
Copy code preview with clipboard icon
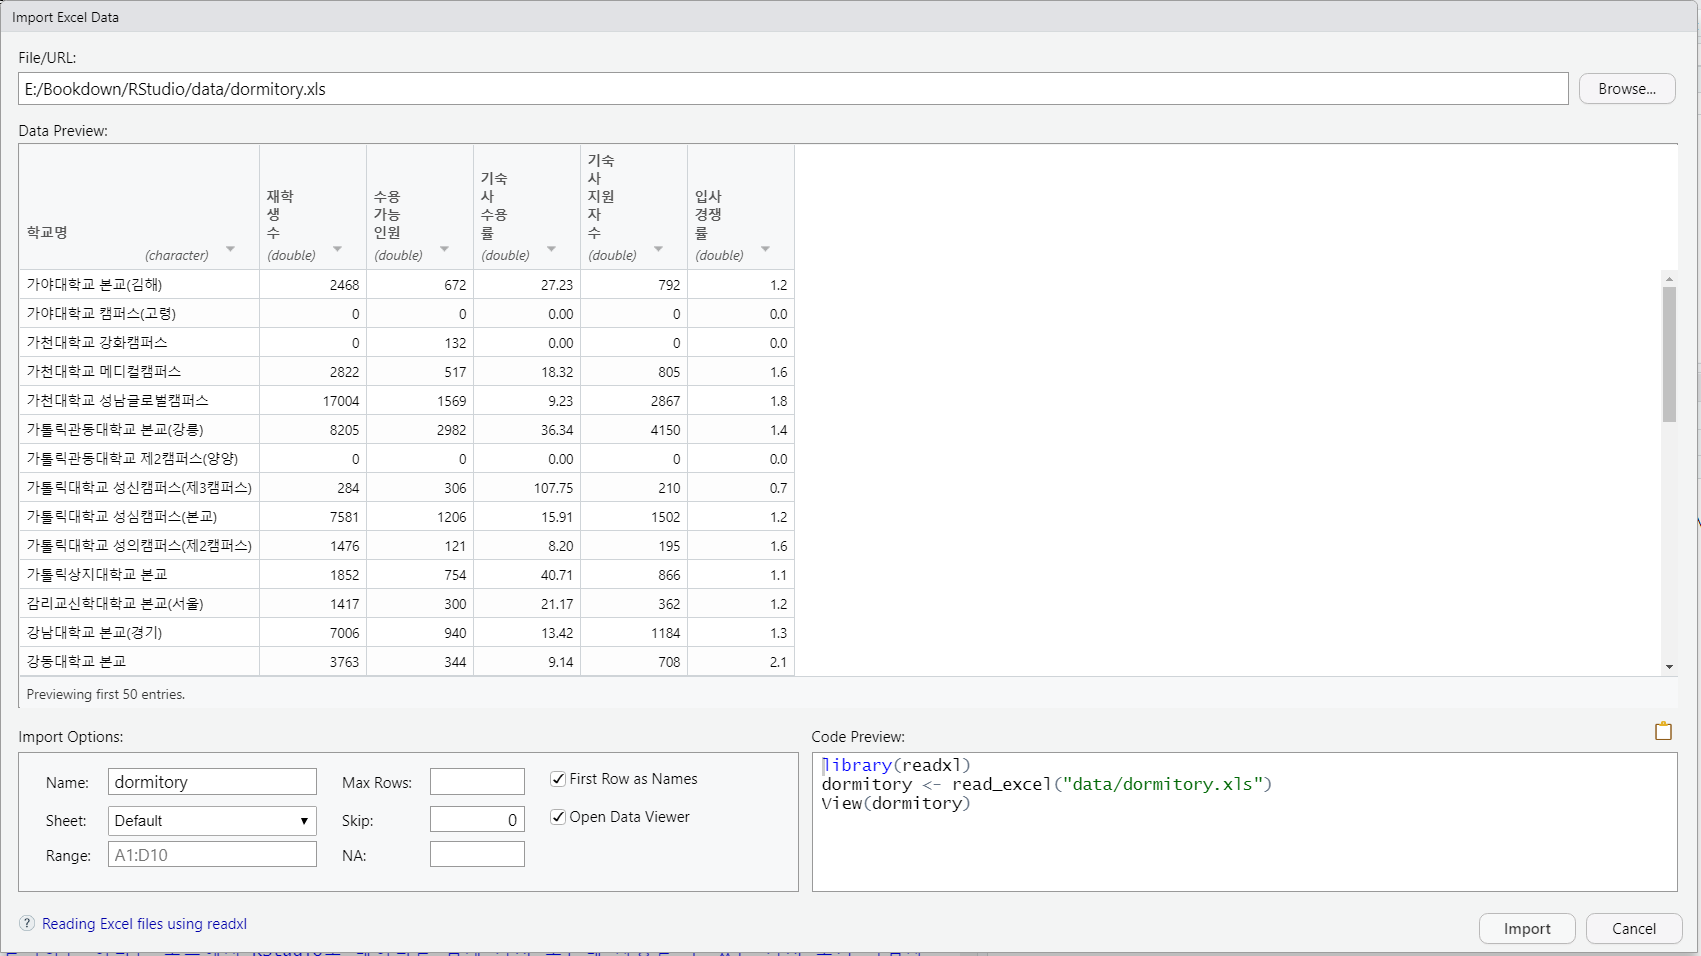coord(1663,731)
